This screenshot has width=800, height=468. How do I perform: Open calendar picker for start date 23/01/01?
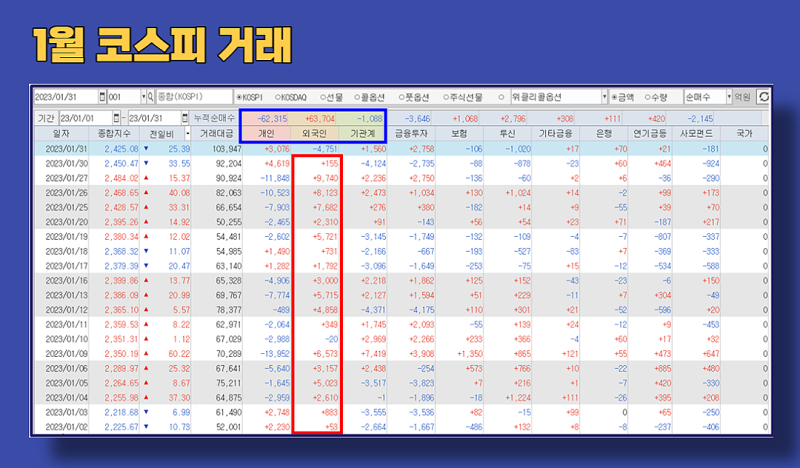tap(116, 118)
